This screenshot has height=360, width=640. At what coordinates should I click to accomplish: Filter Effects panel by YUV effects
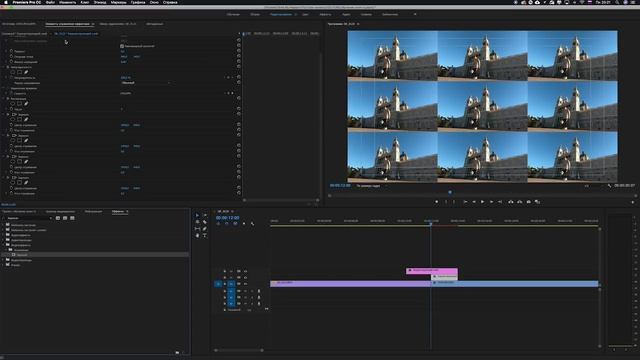click(72, 218)
